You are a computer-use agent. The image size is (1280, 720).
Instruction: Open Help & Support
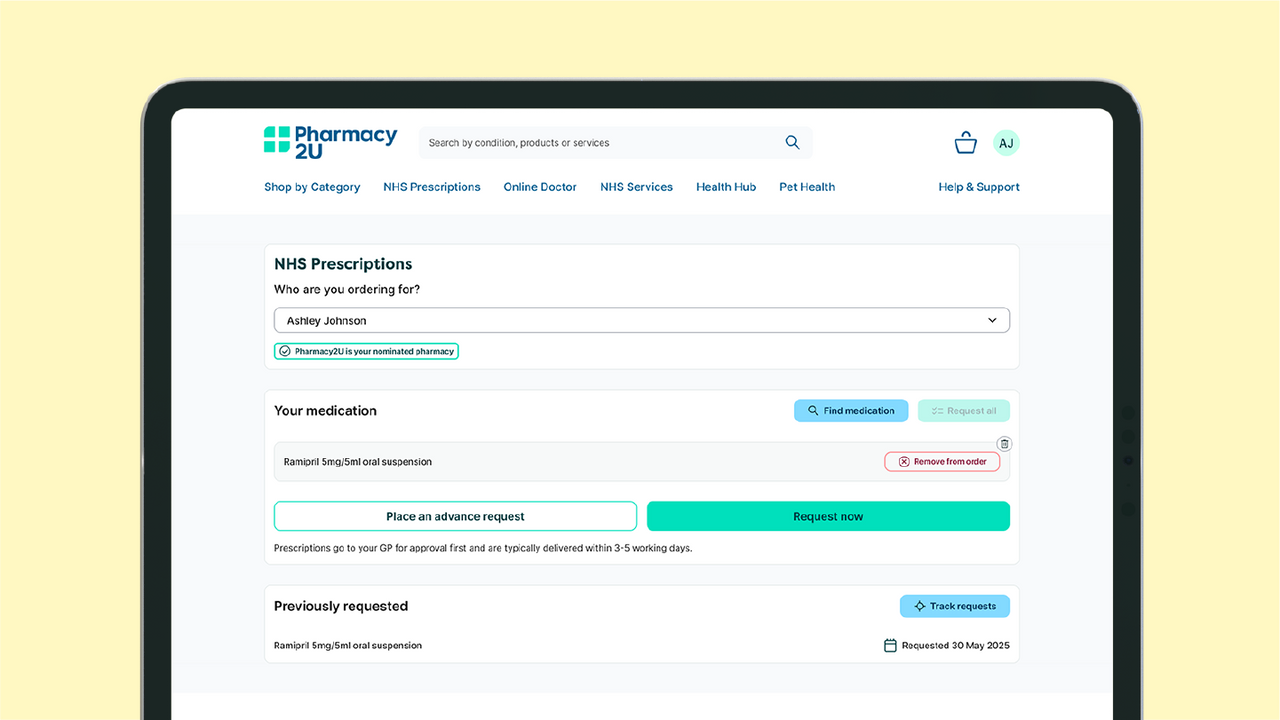[x=978, y=187]
